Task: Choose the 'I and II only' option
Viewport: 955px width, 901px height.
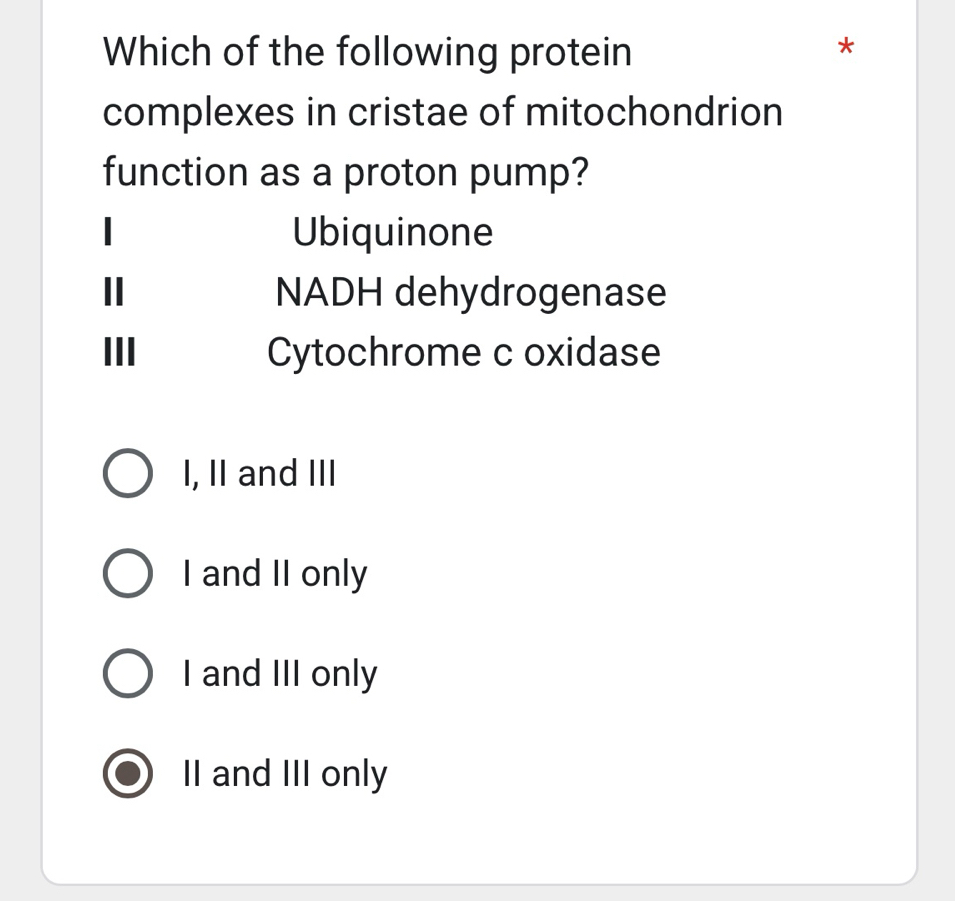Action: 127,573
